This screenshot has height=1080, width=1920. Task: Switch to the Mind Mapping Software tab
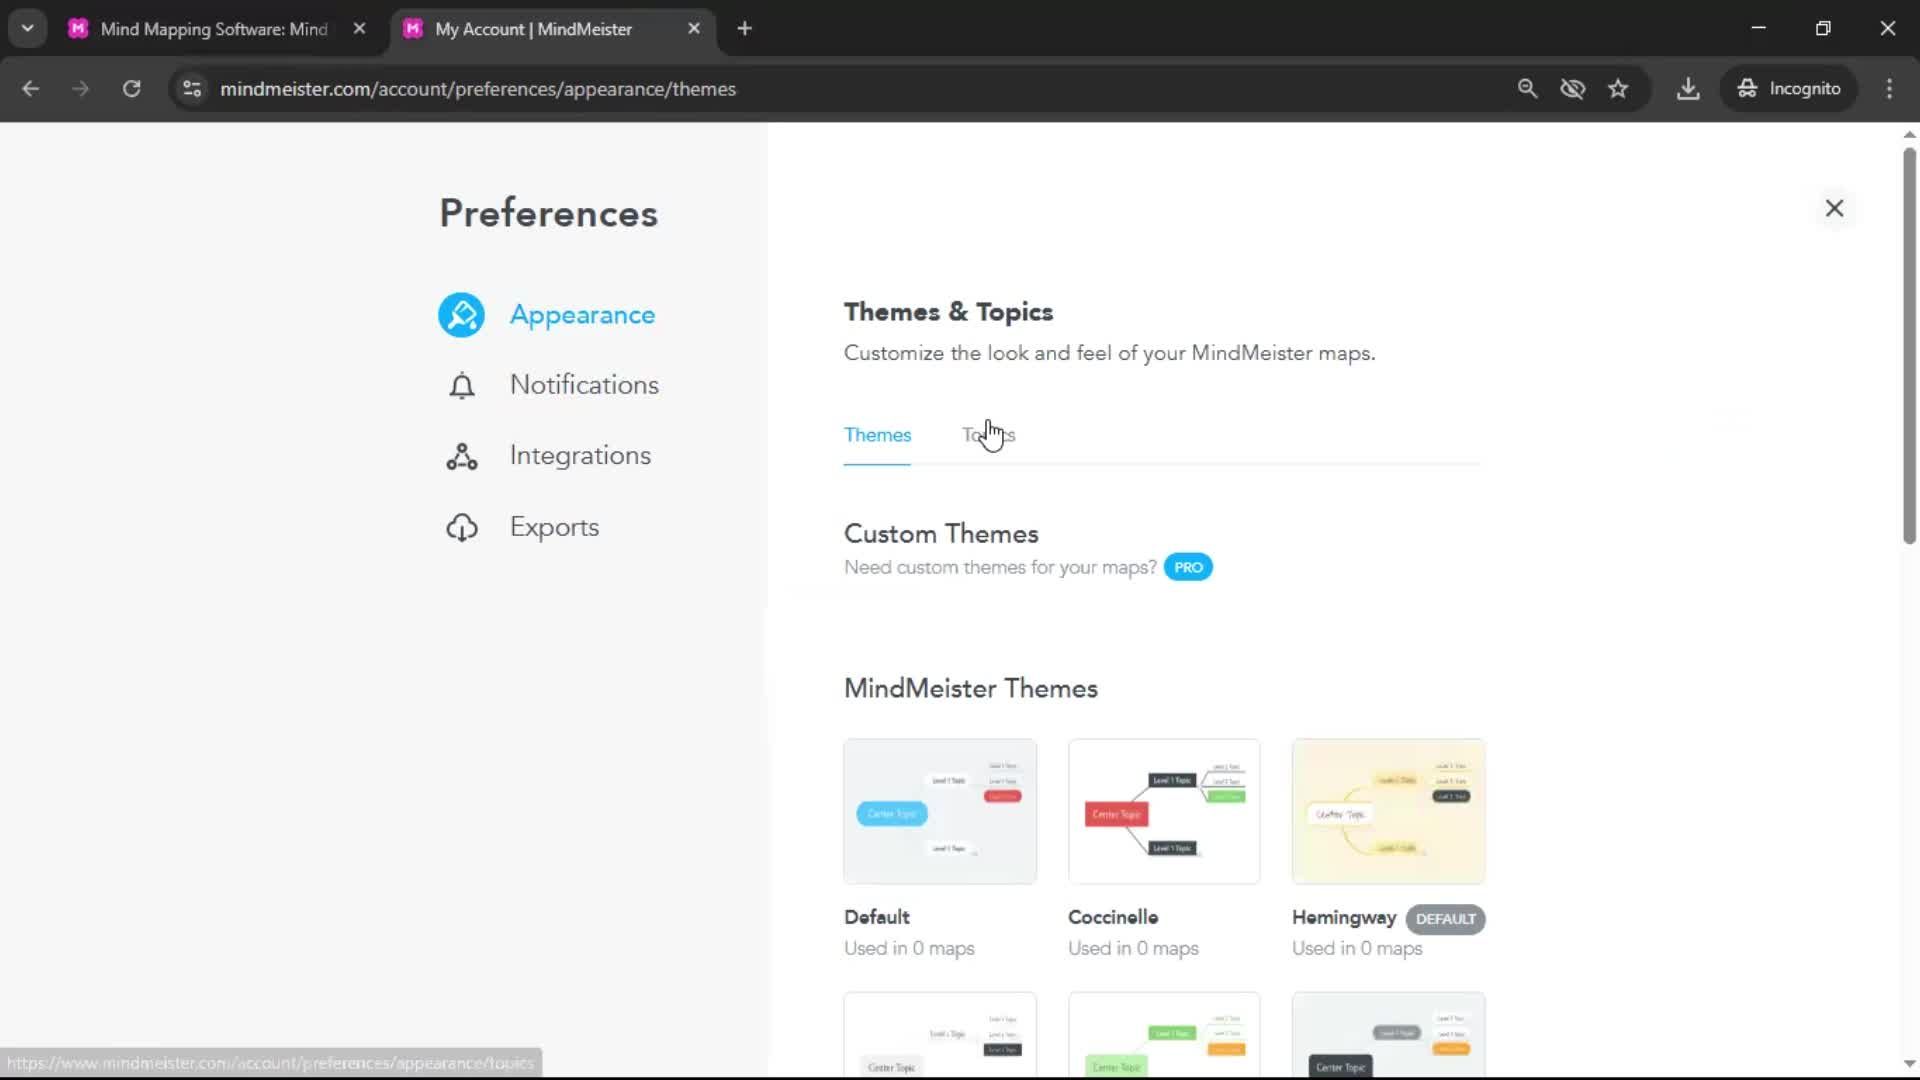214,29
